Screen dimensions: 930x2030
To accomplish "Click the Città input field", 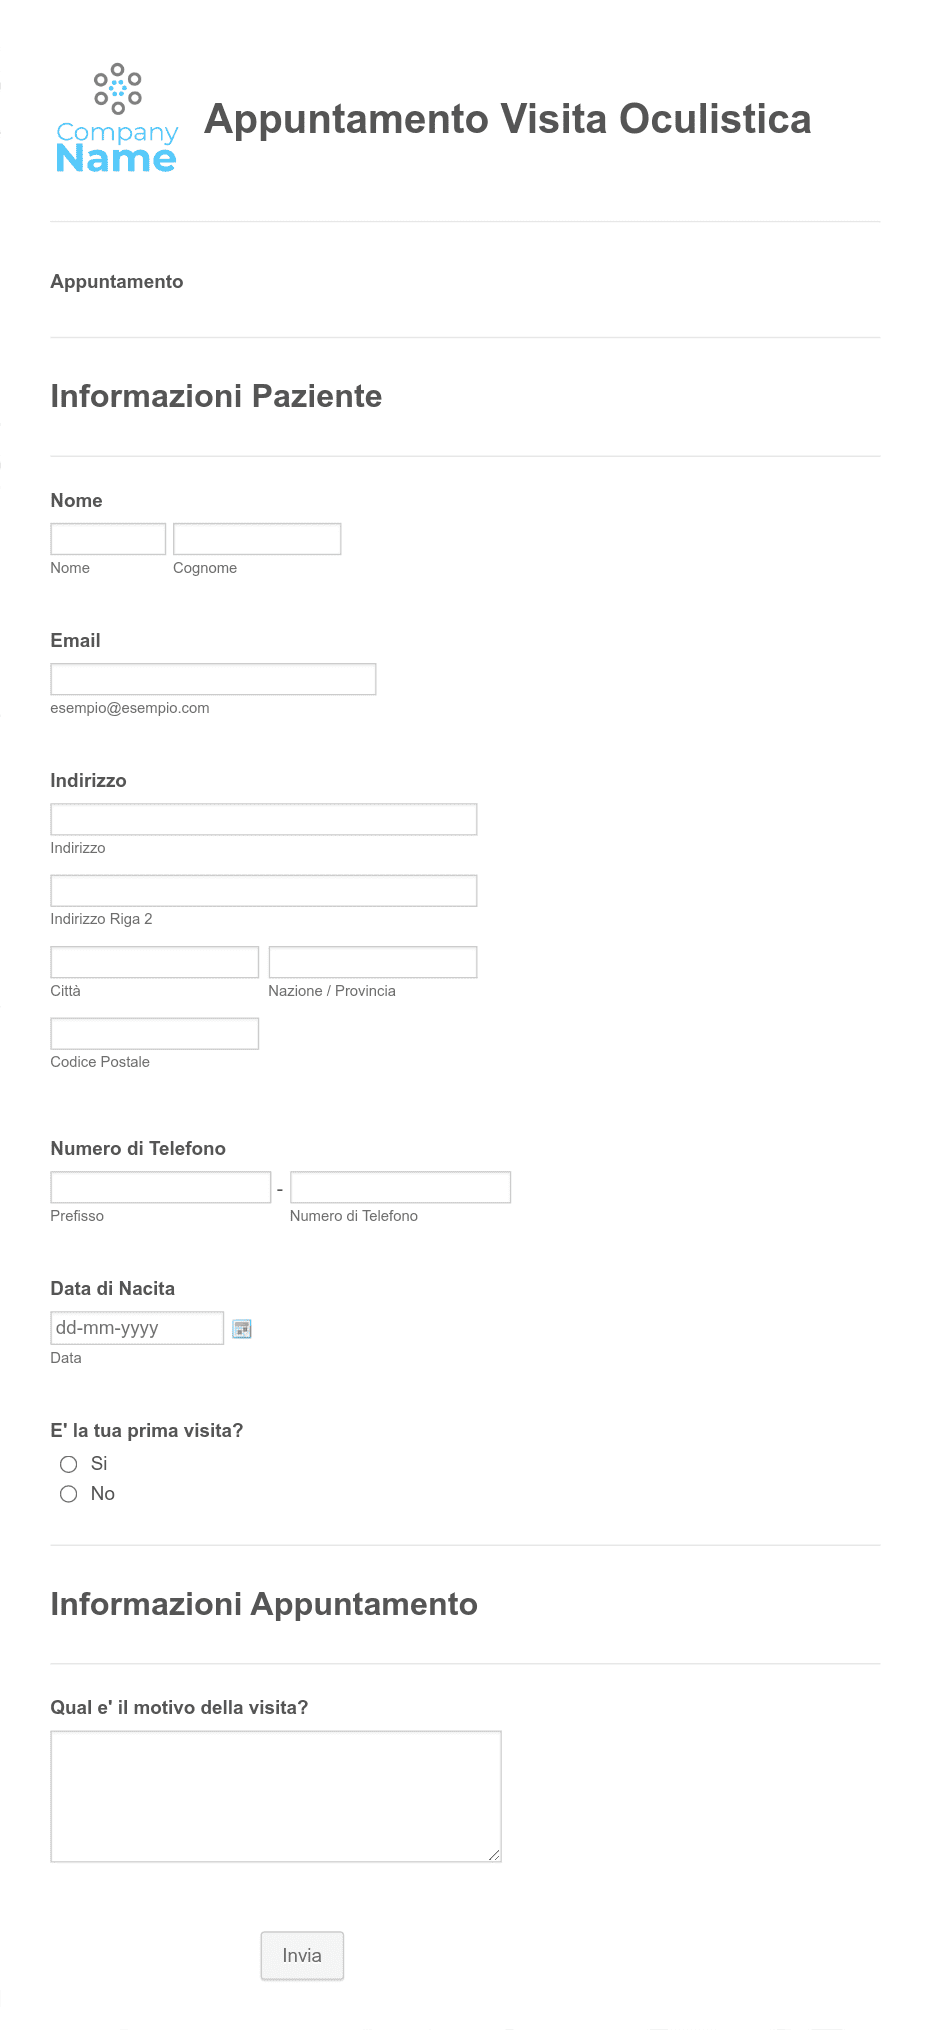I will [x=155, y=962].
